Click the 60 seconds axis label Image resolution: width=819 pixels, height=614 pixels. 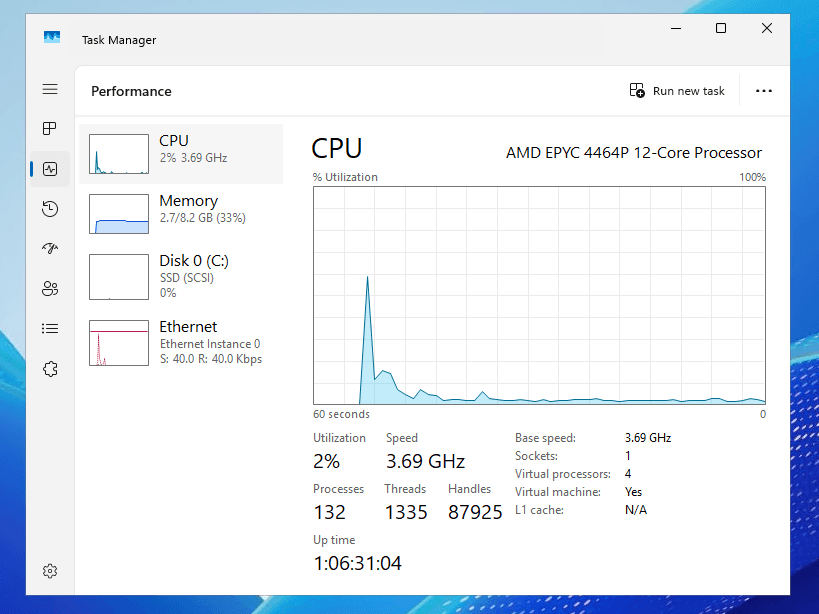coord(342,414)
